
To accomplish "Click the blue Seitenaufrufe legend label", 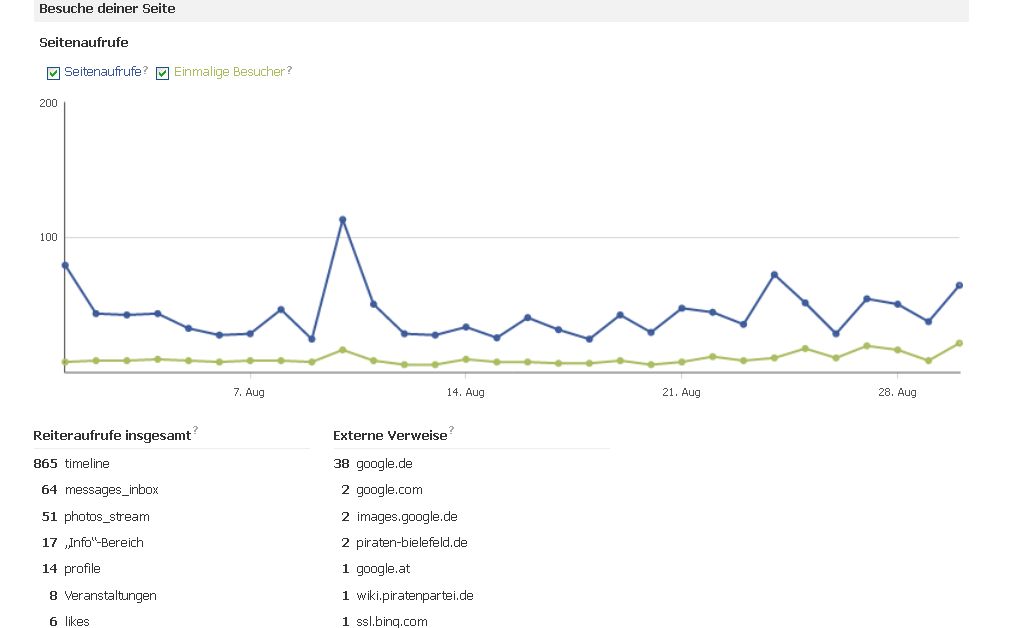I will [102, 72].
